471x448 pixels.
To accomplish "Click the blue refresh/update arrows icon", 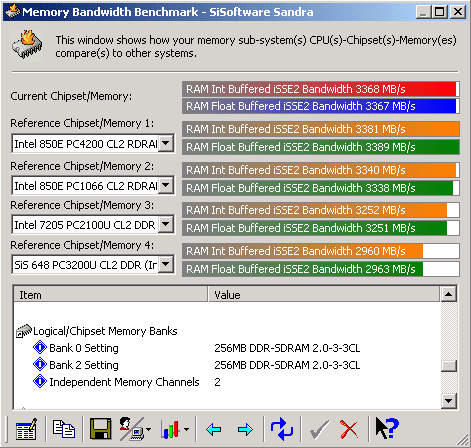I will point(282,429).
